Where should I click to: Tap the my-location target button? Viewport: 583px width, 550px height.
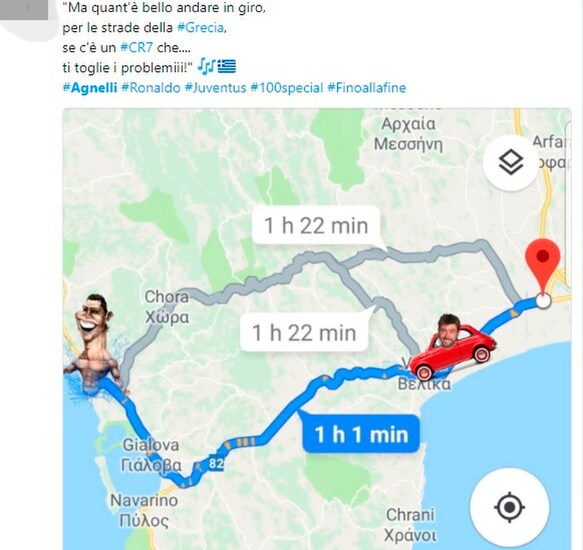pos(509,507)
